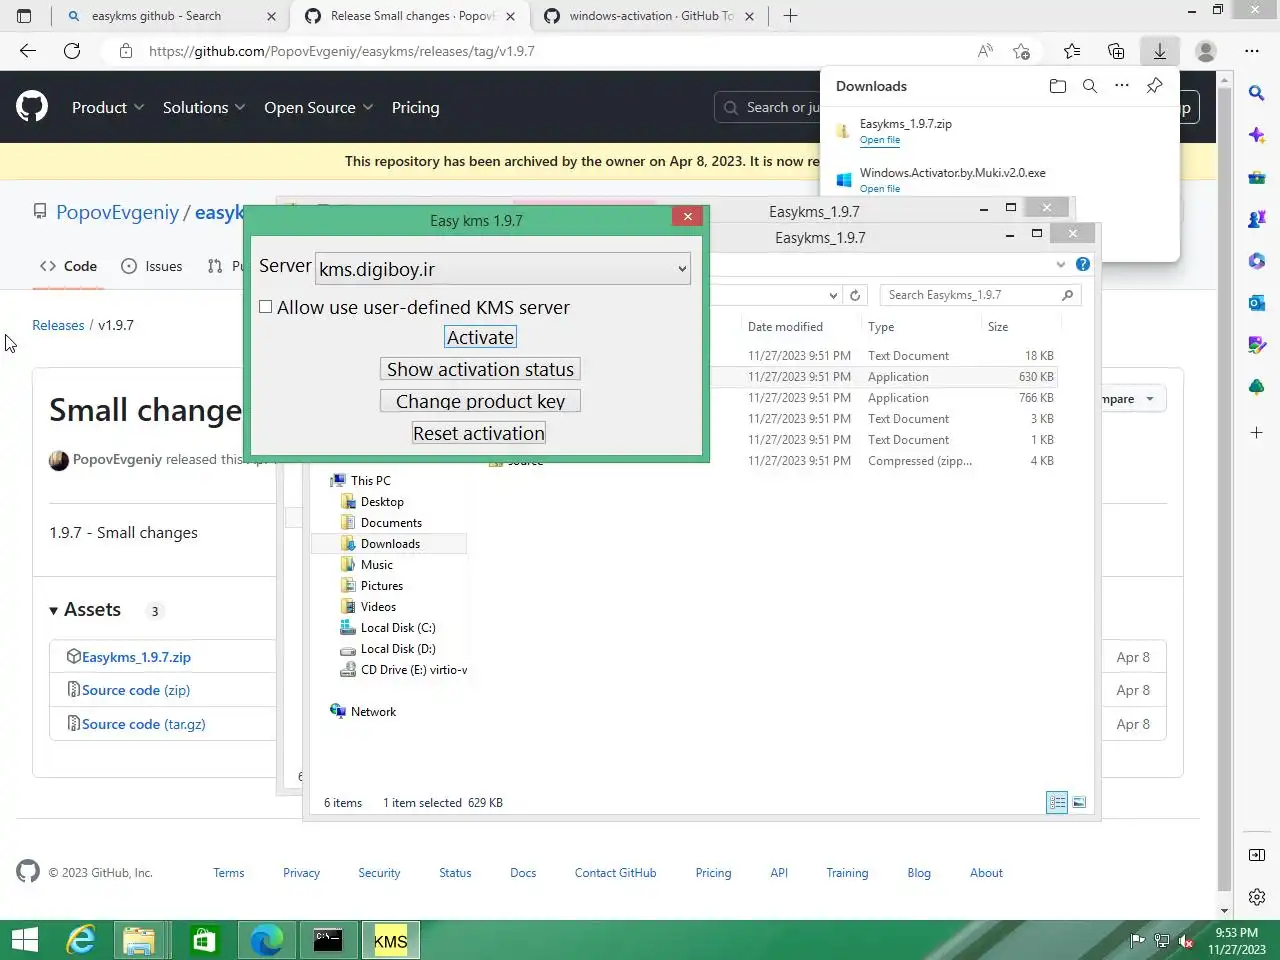
Task: Sort files by Type column header
Action: point(881,327)
